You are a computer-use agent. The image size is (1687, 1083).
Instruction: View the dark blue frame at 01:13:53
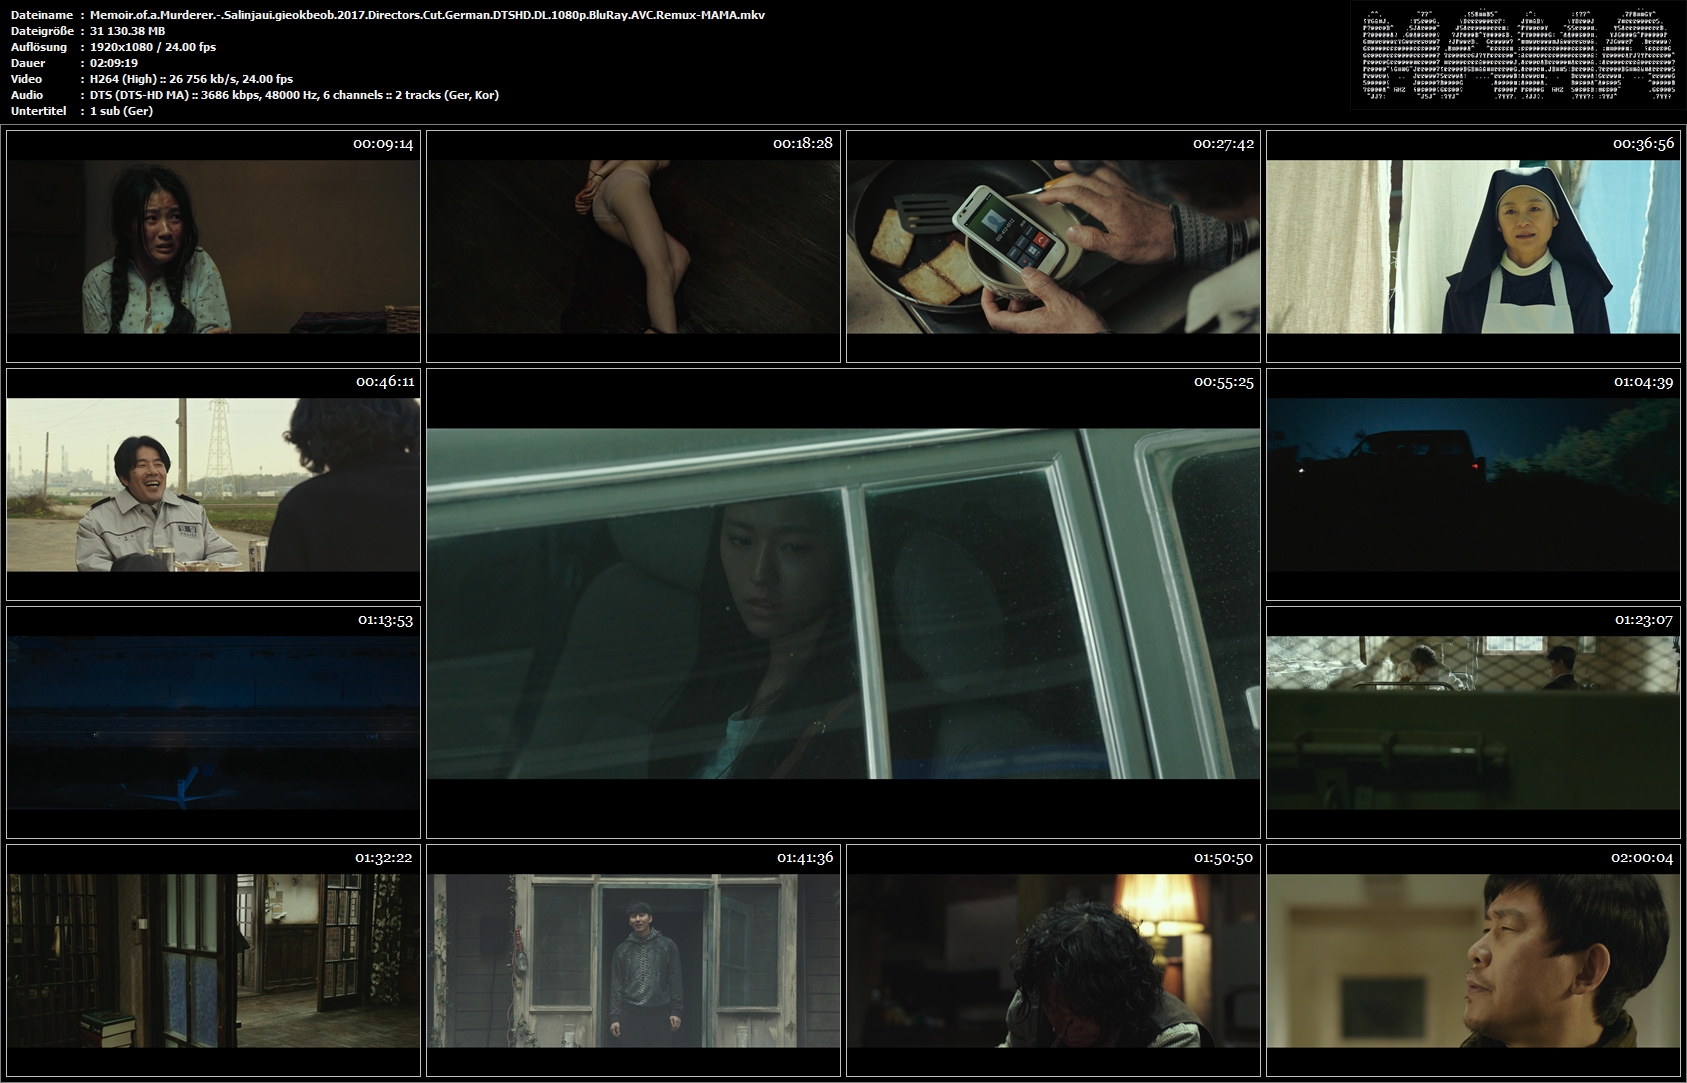pos(213,722)
